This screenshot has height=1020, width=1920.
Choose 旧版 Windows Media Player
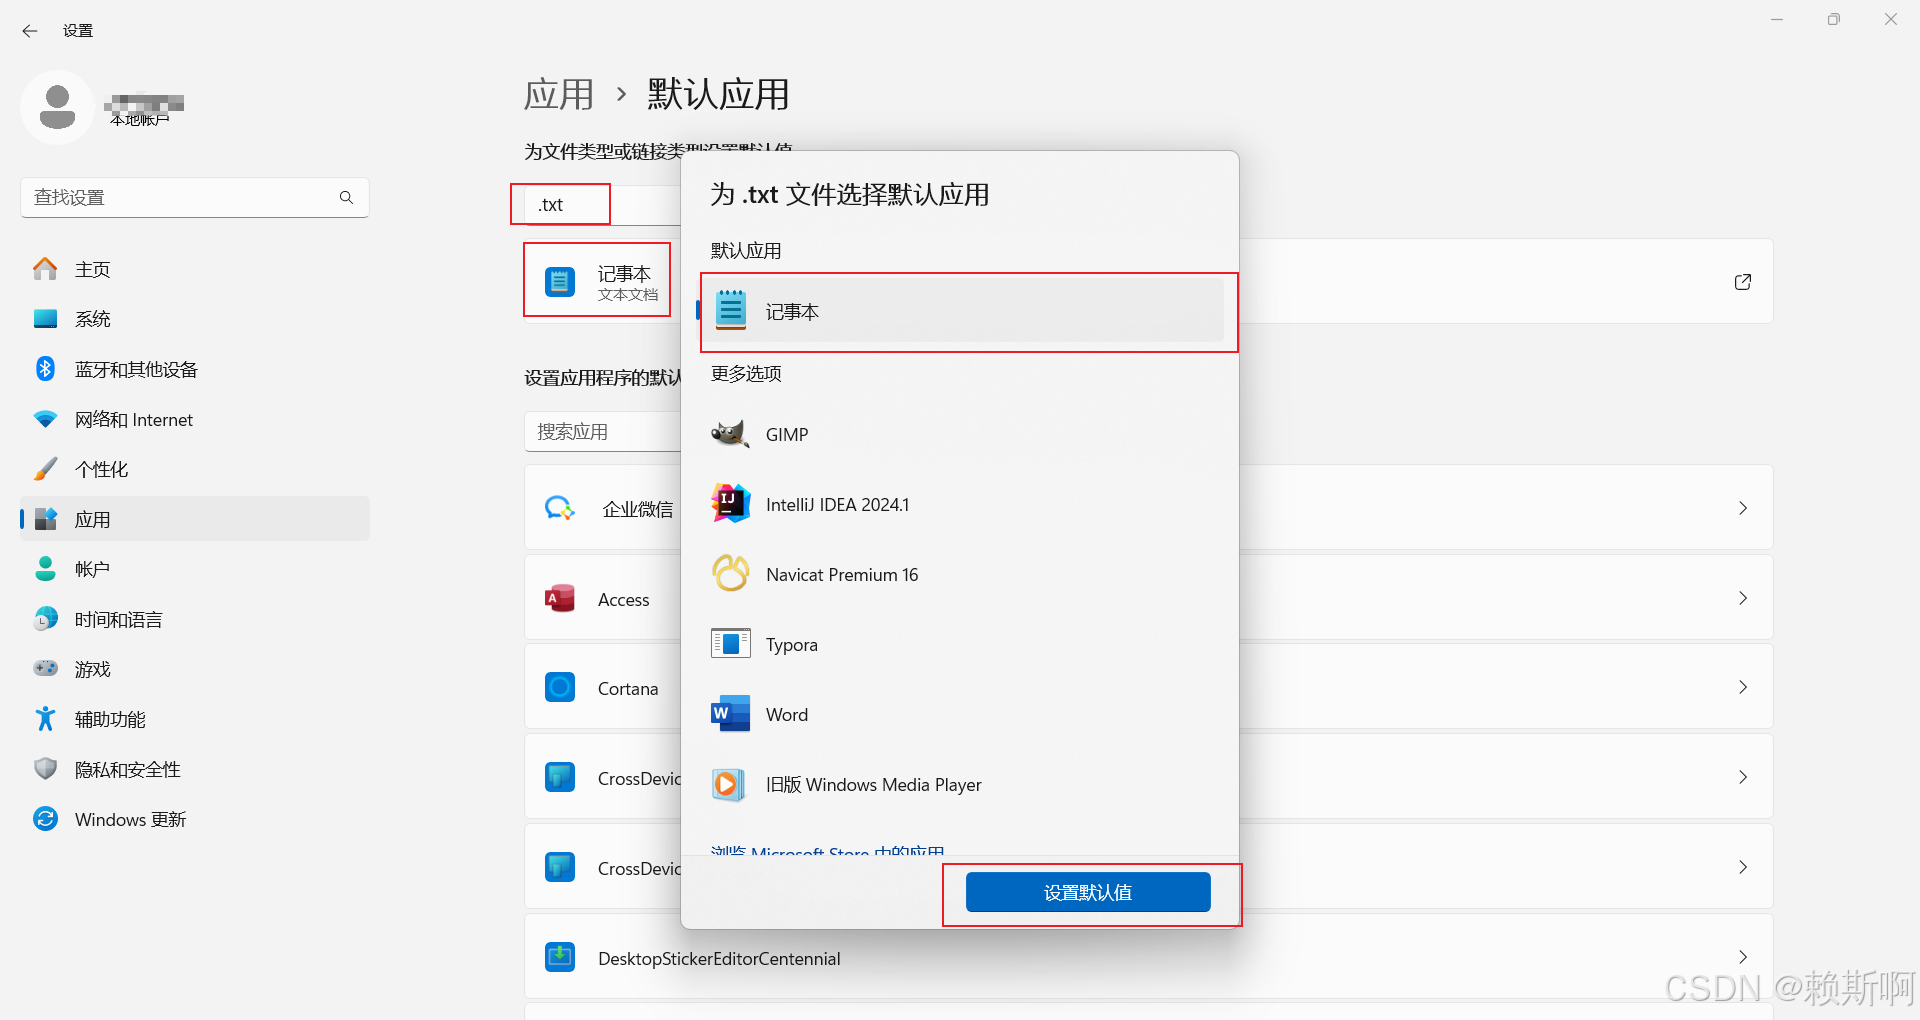(960, 784)
